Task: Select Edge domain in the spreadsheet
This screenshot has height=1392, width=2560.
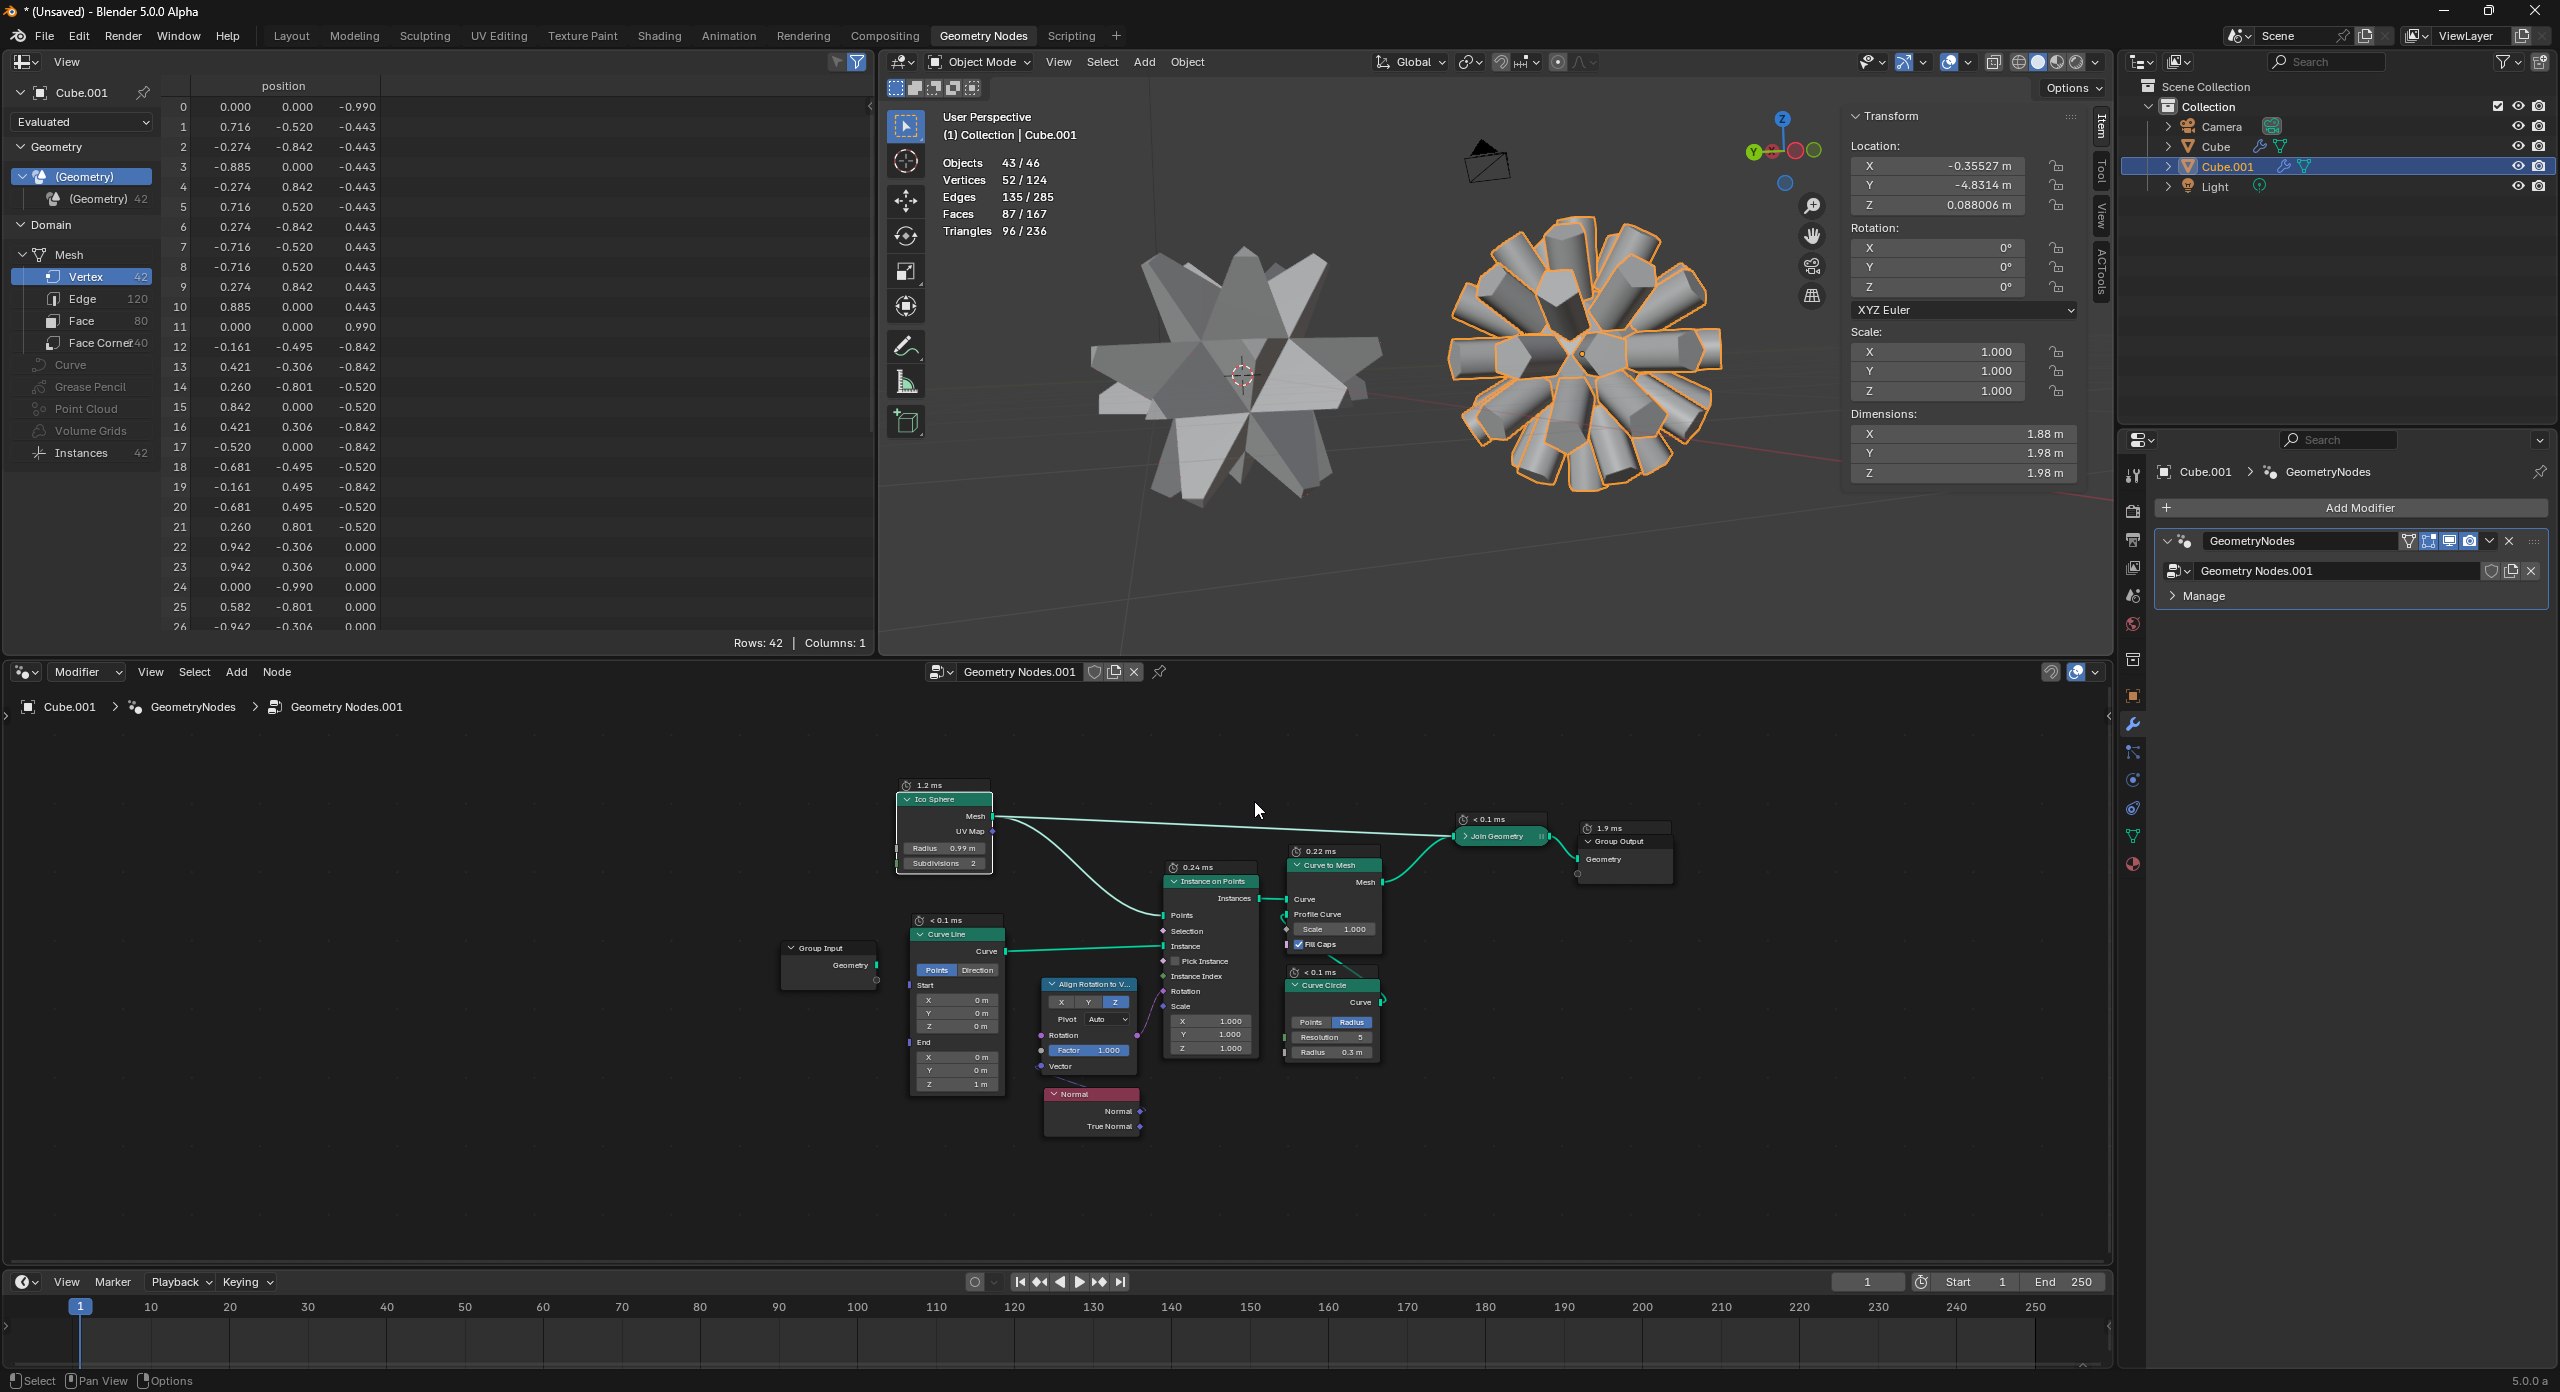Action: [x=82, y=299]
